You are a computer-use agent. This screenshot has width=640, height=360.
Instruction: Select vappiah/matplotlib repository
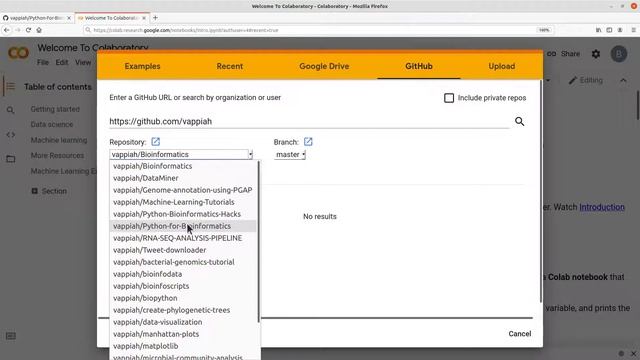pos(183,346)
